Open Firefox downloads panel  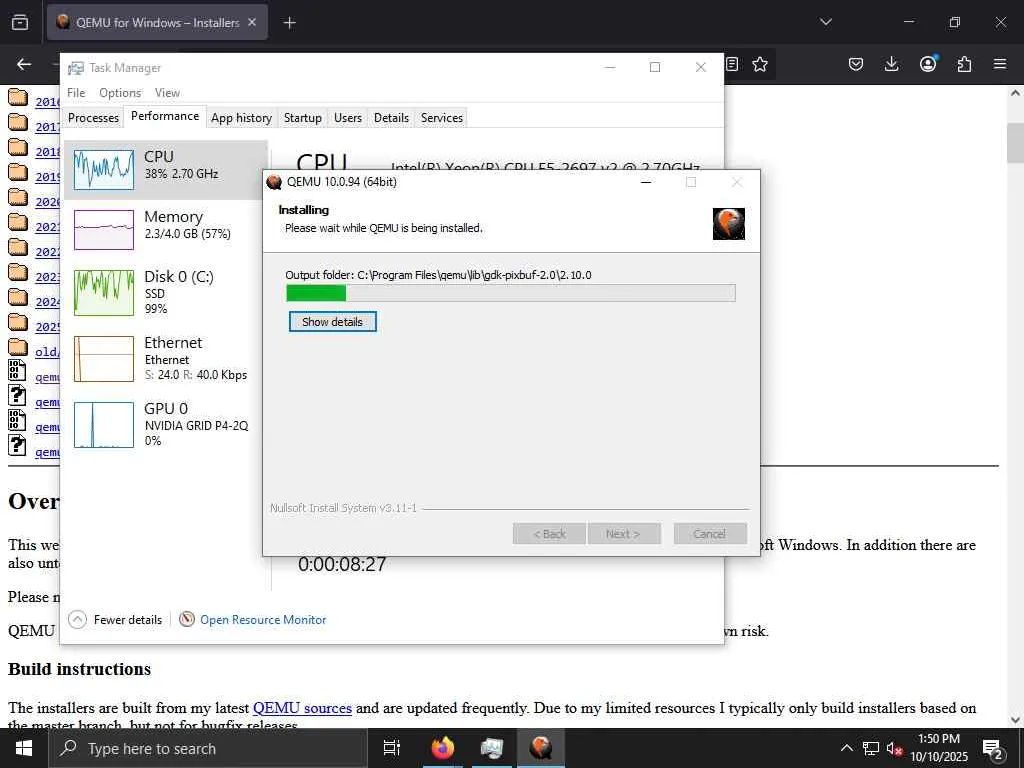click(891, 64)
